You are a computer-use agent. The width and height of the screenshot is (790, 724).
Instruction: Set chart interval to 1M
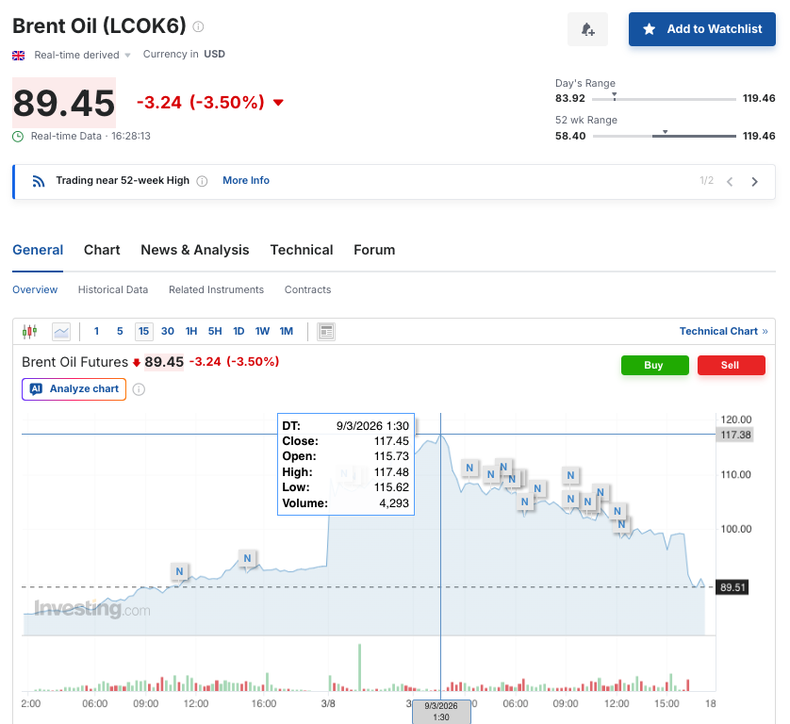coord(286,332)
